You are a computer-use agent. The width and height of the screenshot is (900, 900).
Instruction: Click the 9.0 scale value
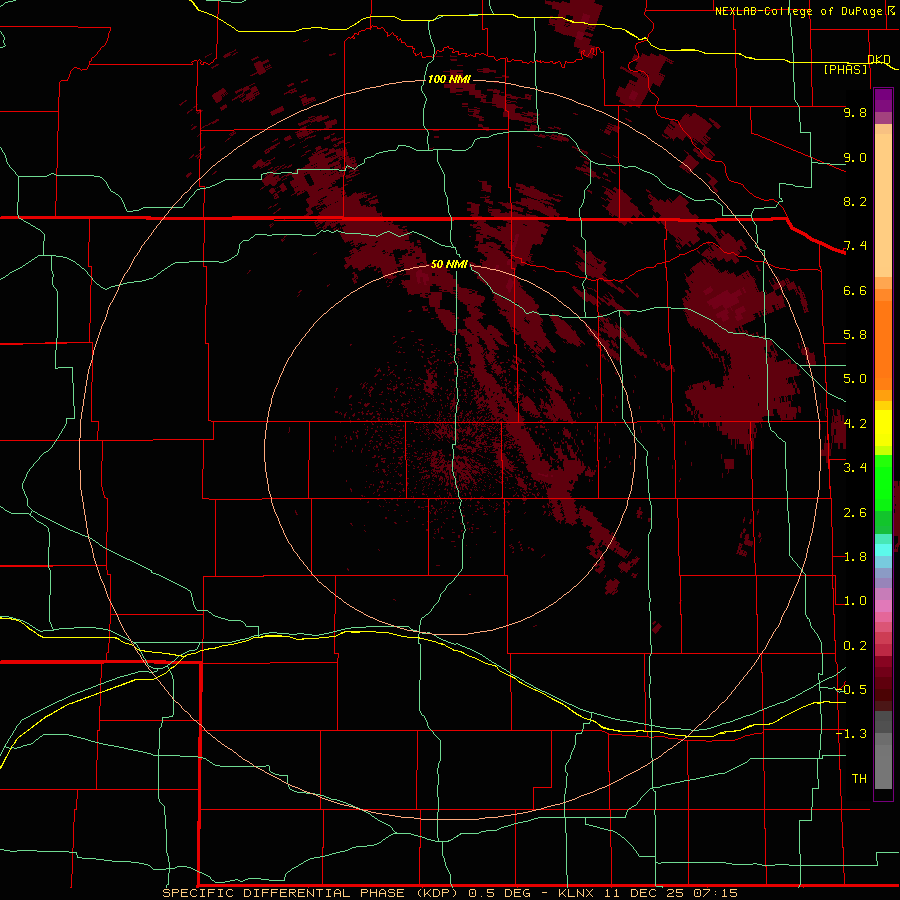click(x=855, y=157)
